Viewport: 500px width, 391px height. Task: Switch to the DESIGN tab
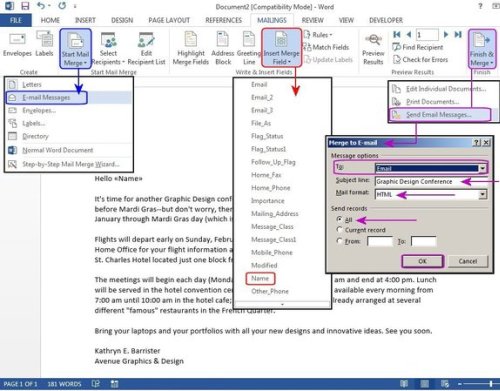click(x=122, y=20)
